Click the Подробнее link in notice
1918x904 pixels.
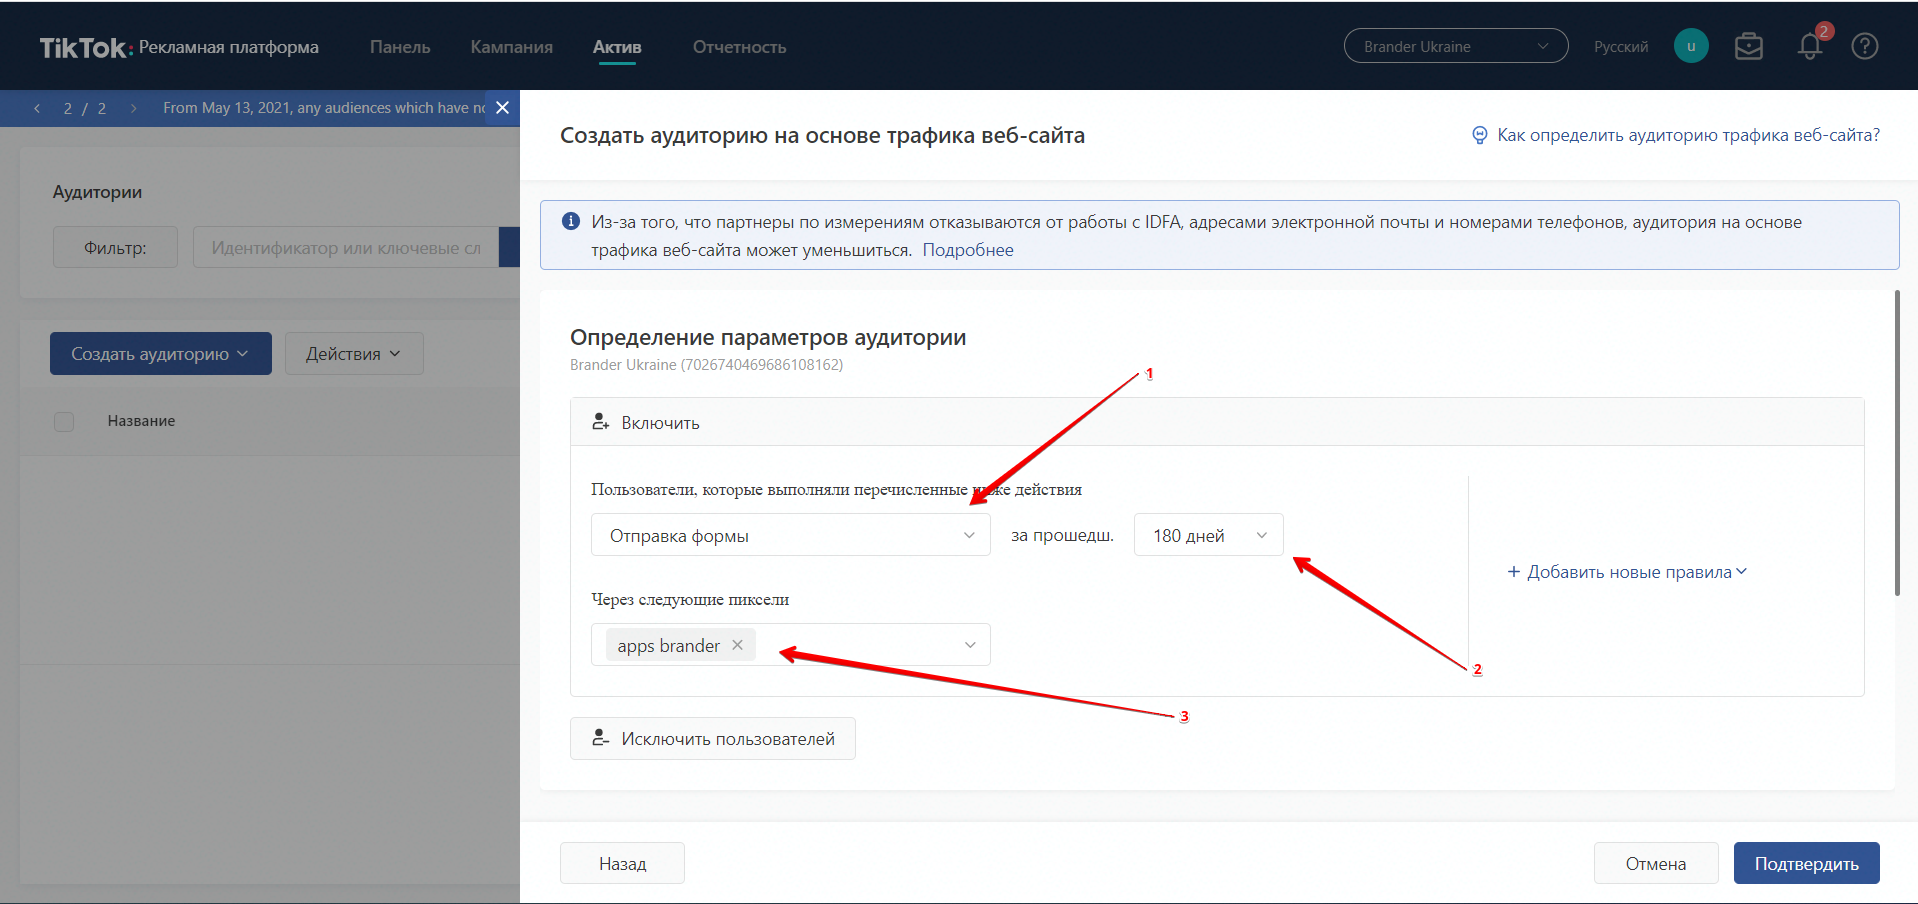[967, 250]
